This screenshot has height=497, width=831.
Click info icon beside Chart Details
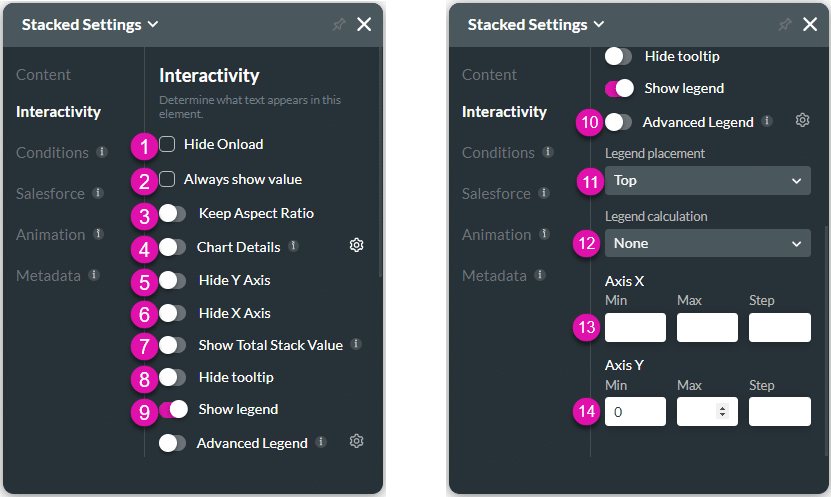[293, 245]
